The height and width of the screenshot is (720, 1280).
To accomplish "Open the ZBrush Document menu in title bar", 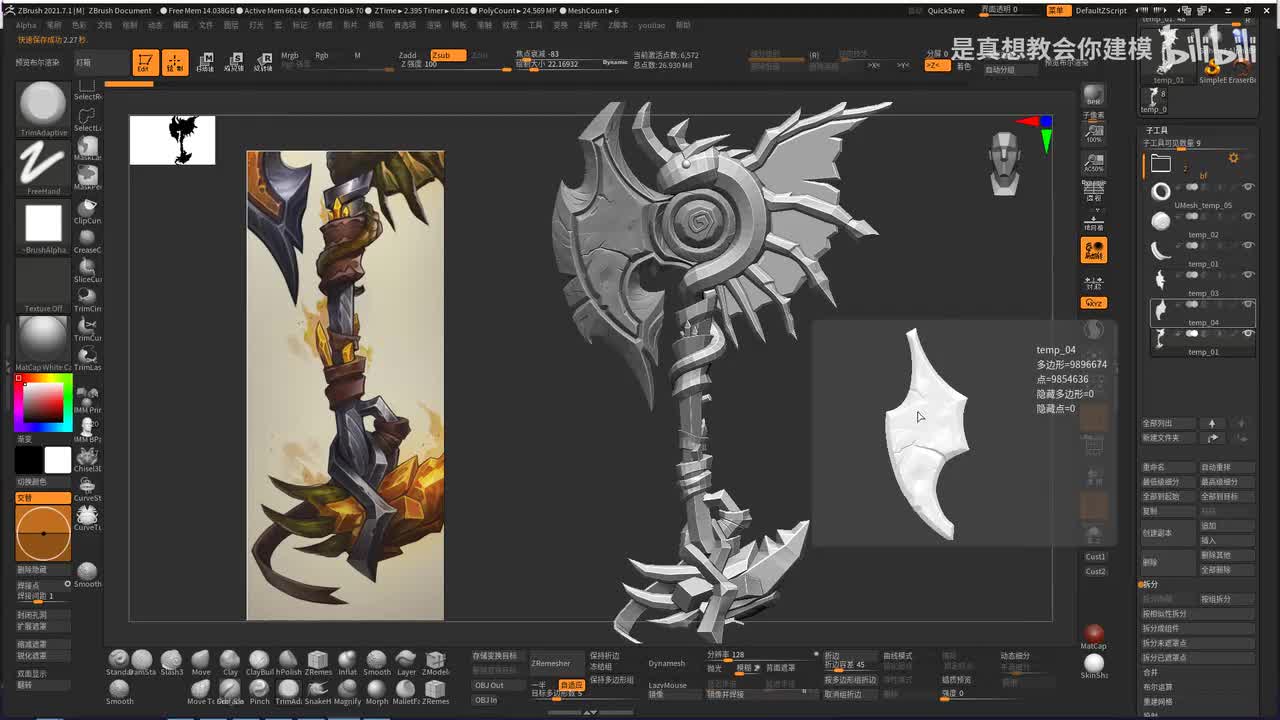I will [120, 10].
